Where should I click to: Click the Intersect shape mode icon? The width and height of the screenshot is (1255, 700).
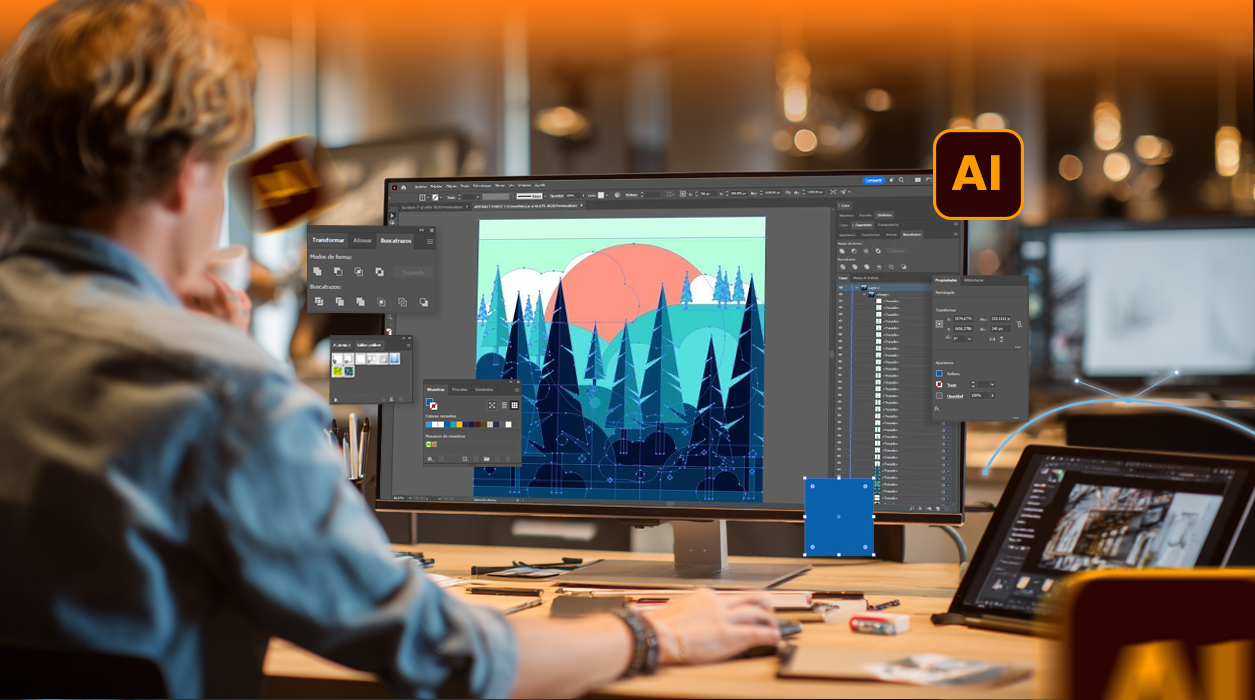(x=359, y=271)
